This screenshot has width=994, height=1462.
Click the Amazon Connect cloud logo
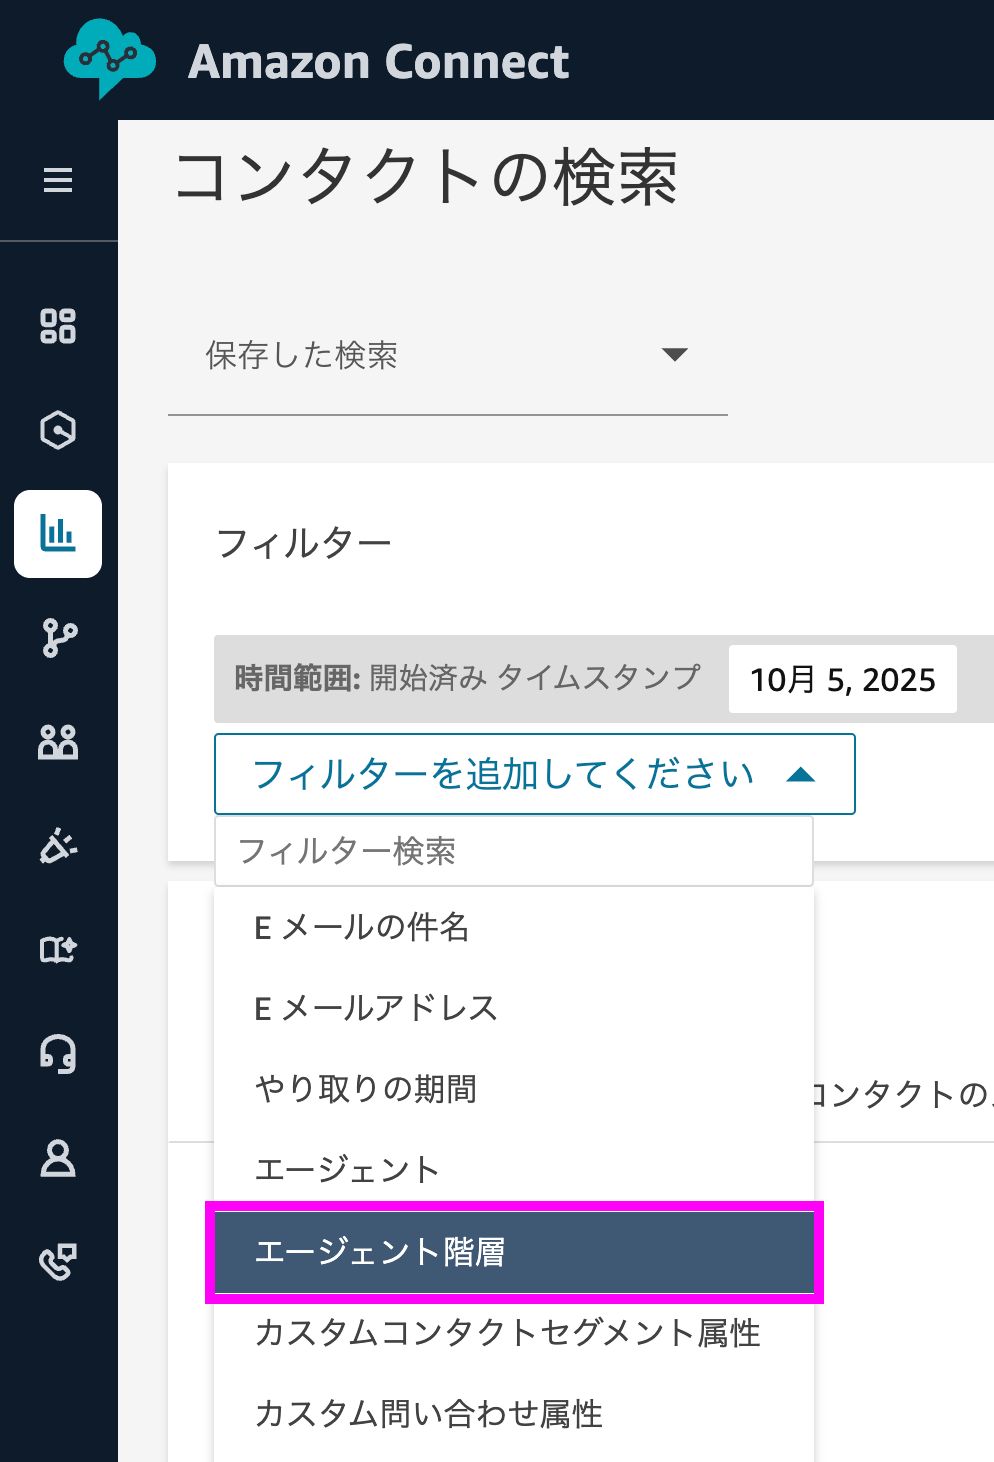(x=109, y=58)
